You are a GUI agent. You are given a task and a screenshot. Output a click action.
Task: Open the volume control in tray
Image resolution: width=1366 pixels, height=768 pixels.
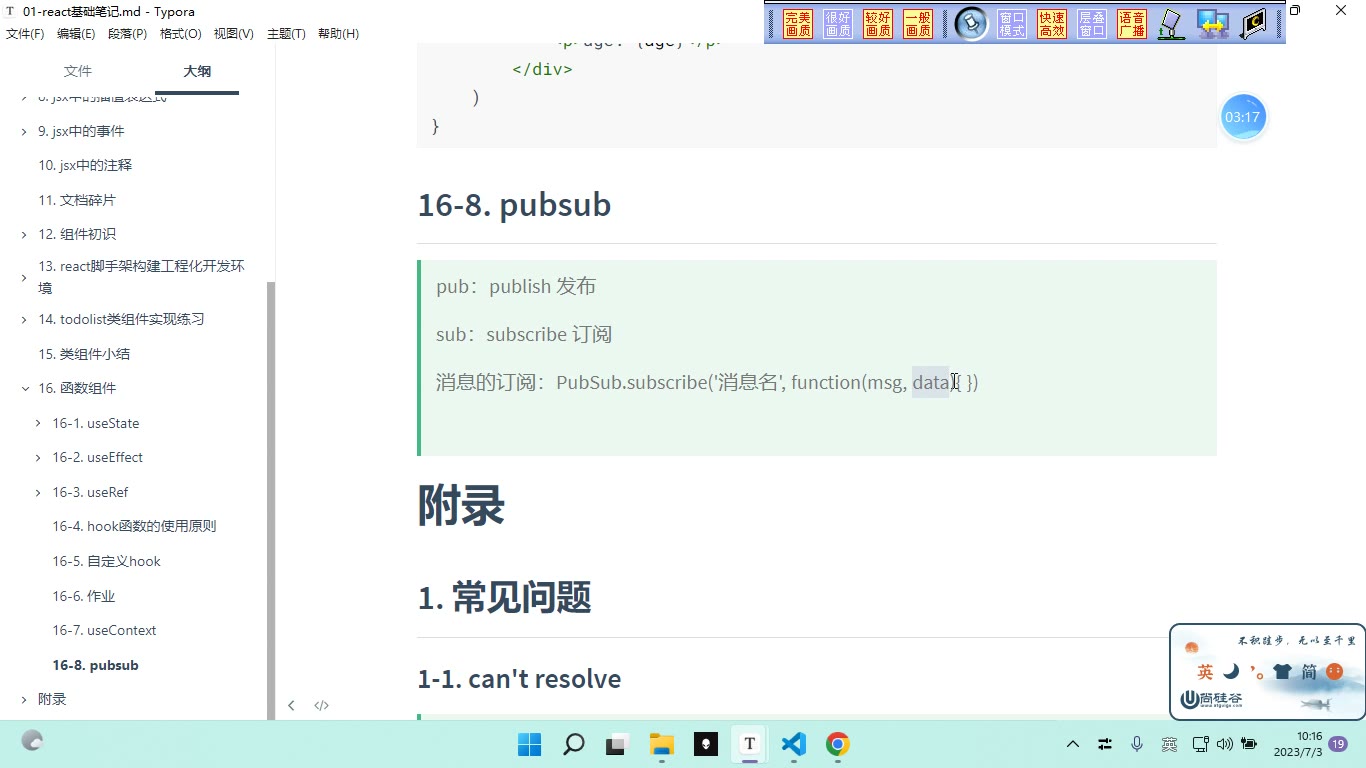[x=1225, y=744]
